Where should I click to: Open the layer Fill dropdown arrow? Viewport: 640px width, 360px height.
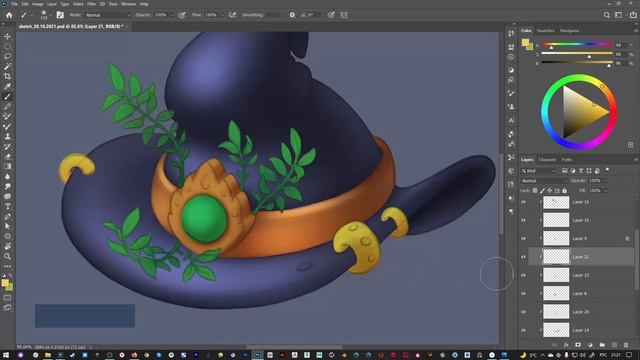pos(606,191)
